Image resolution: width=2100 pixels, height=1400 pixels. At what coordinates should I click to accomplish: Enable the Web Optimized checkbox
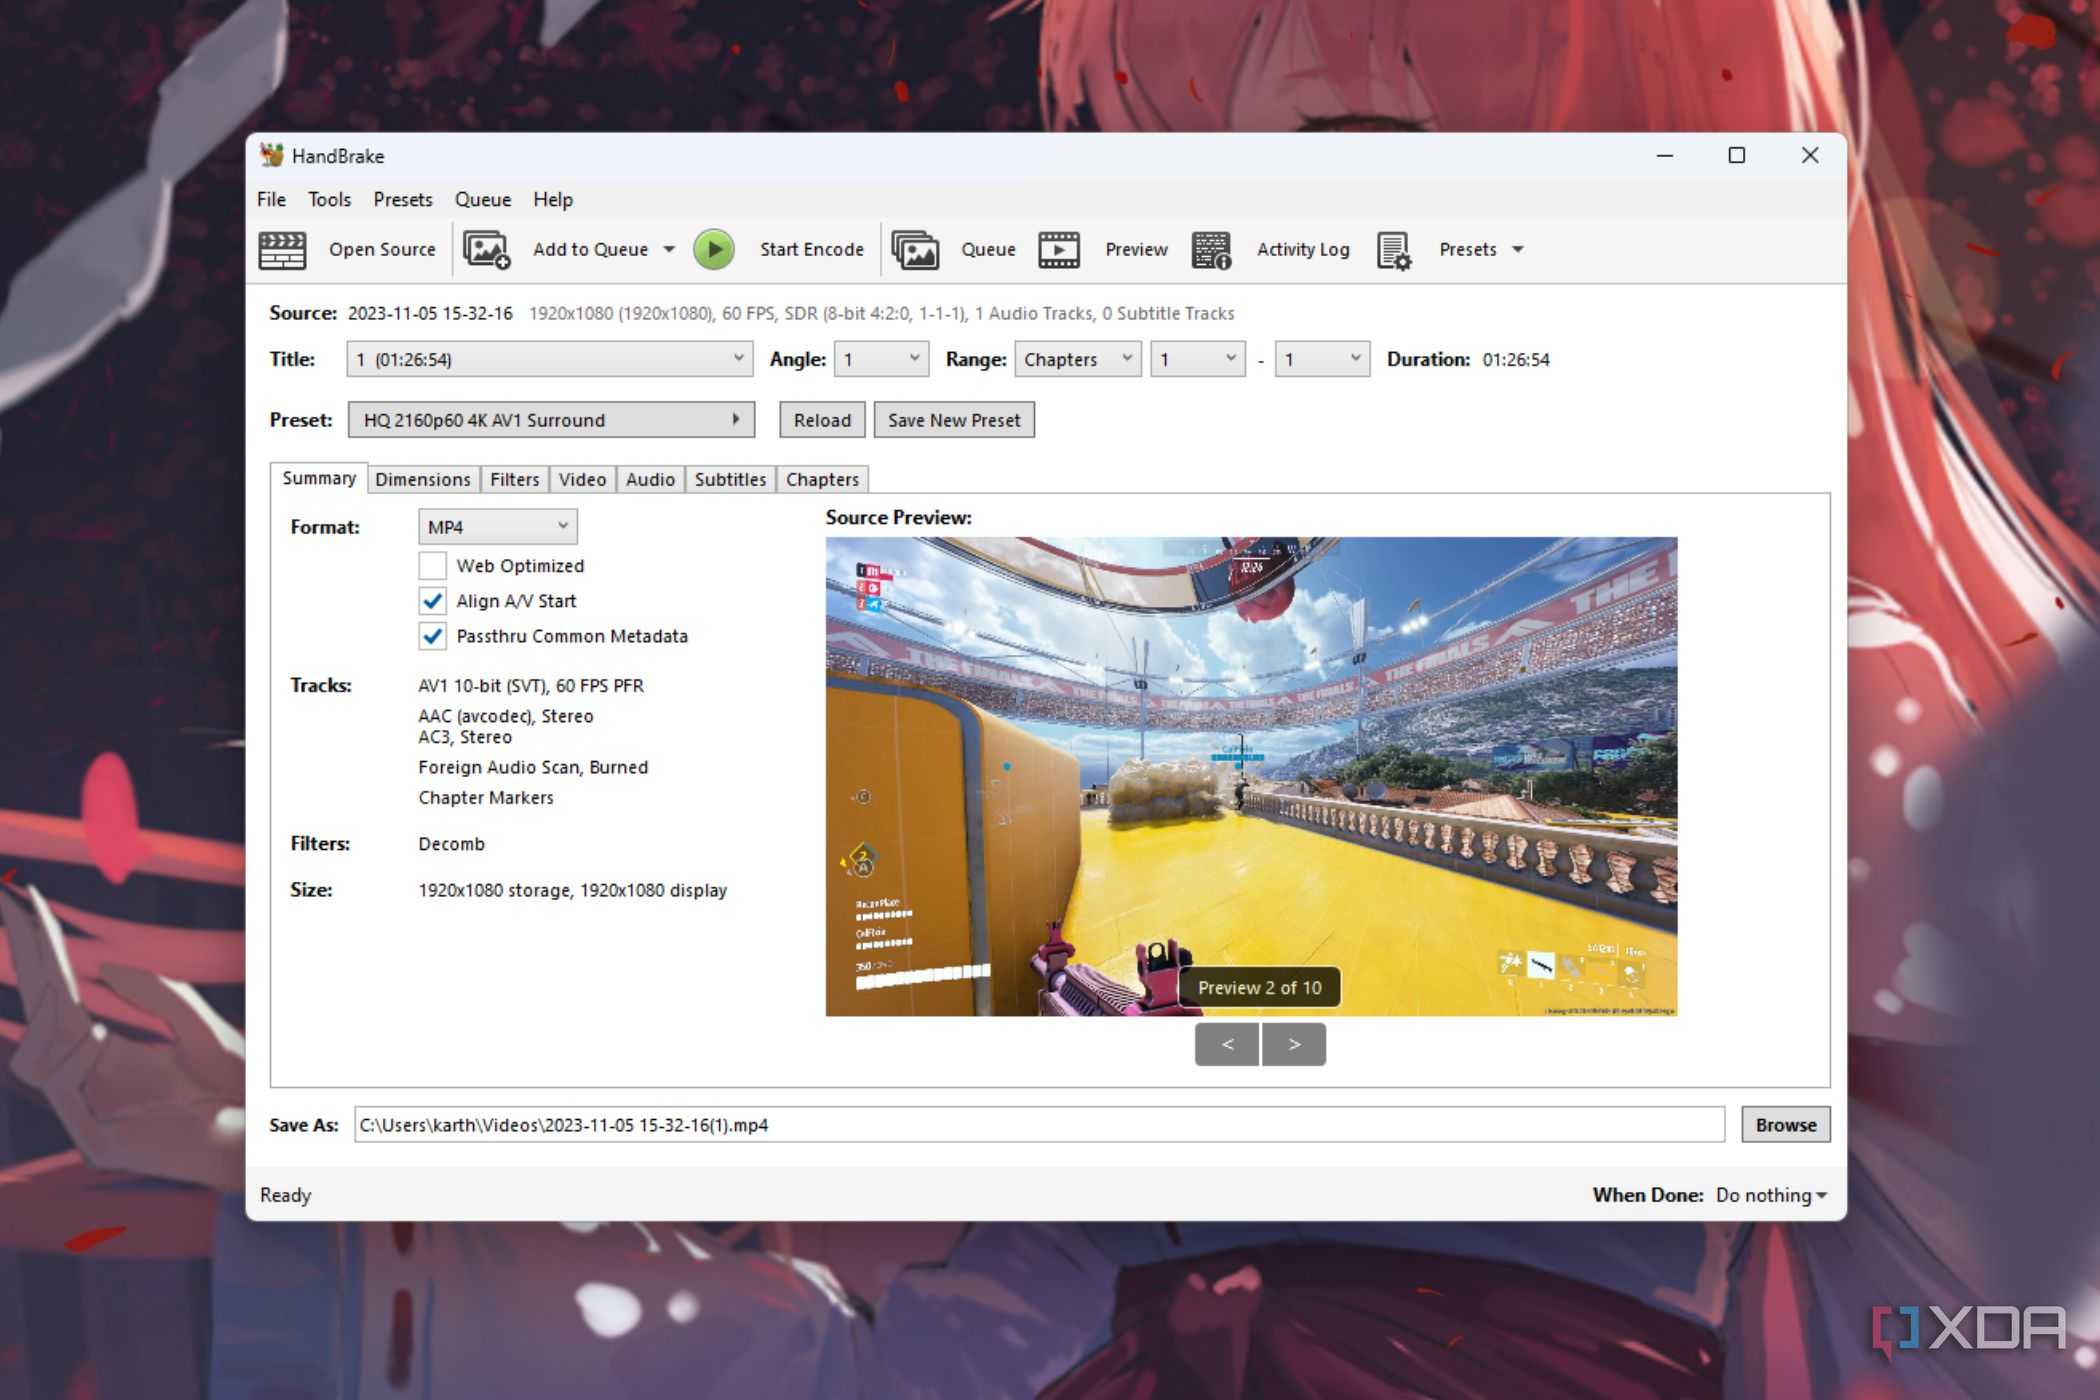(x=432, y=566)
